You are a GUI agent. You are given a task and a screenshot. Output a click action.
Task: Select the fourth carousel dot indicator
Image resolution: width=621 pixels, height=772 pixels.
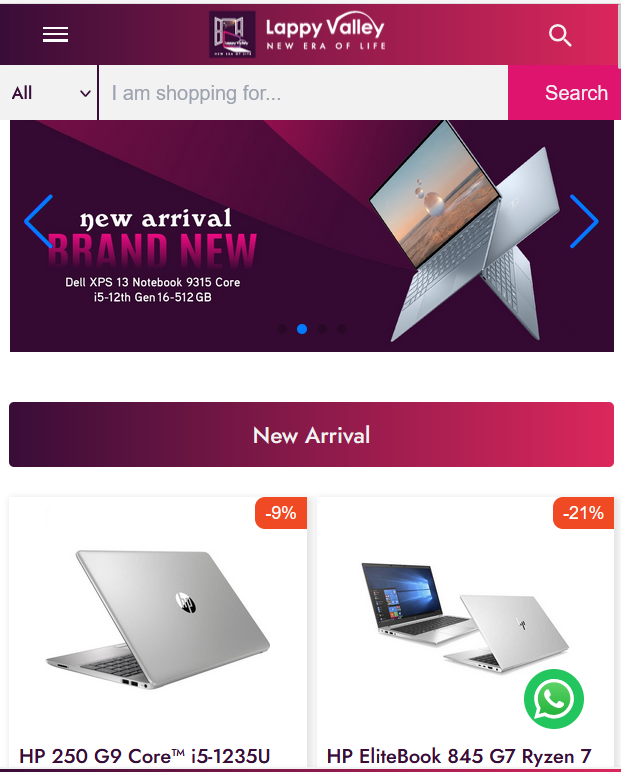342,329
